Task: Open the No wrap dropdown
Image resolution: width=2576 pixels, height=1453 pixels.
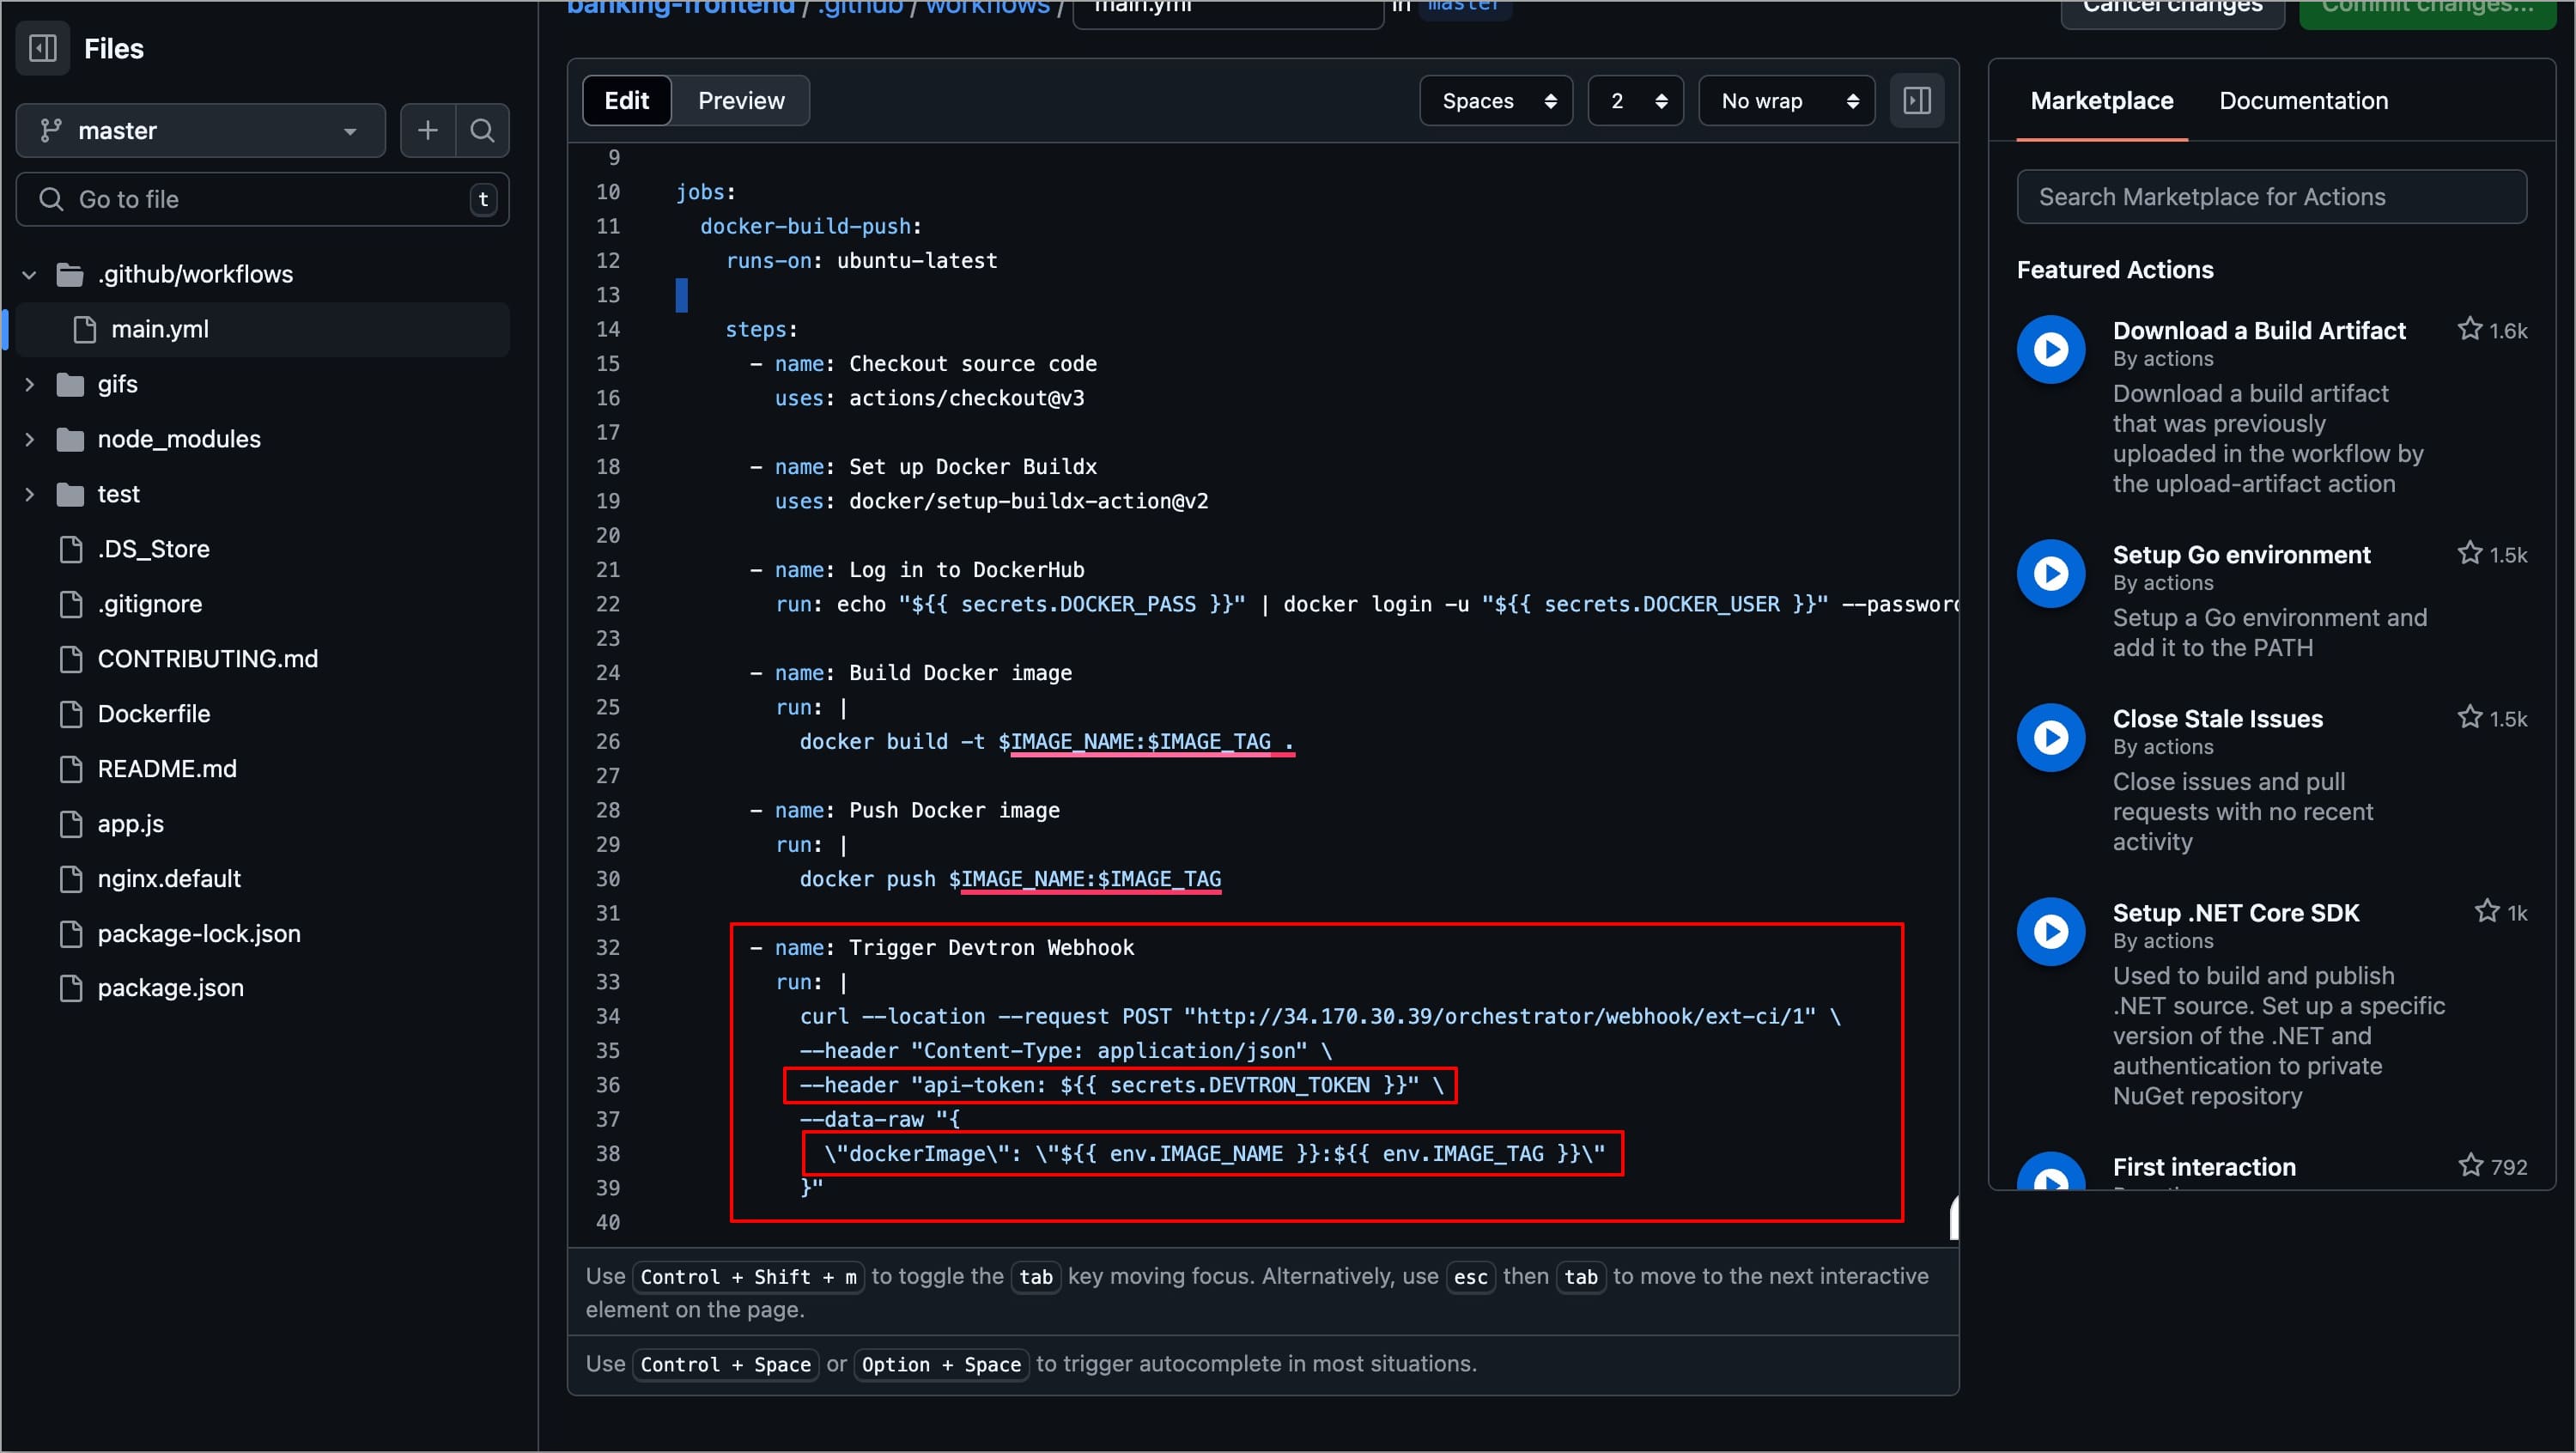Action: (1786, 100)
